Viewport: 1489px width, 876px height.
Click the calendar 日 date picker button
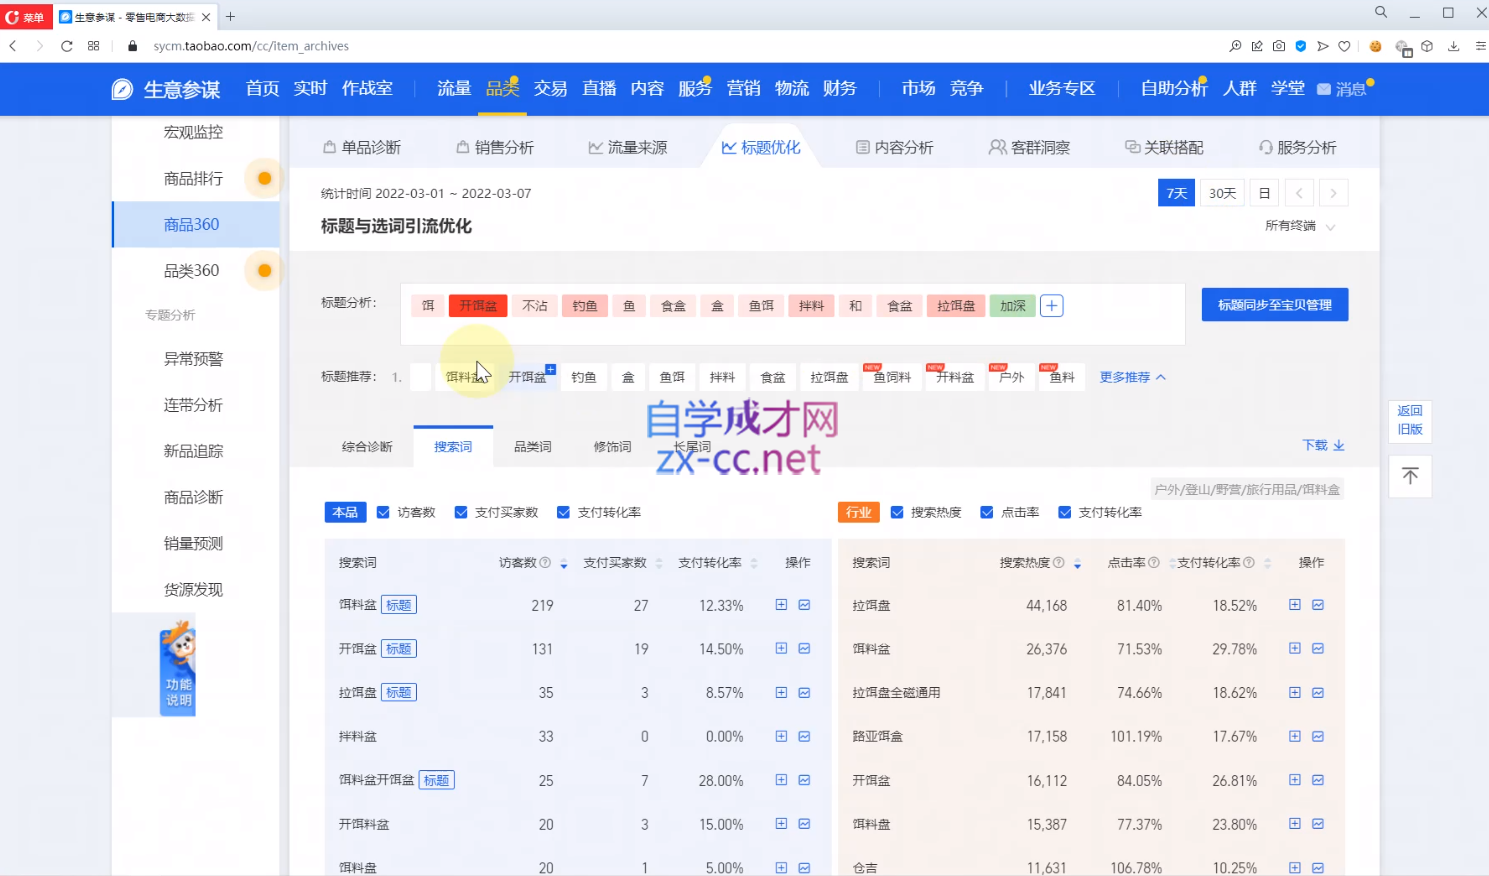click(x=1265, y=193)
